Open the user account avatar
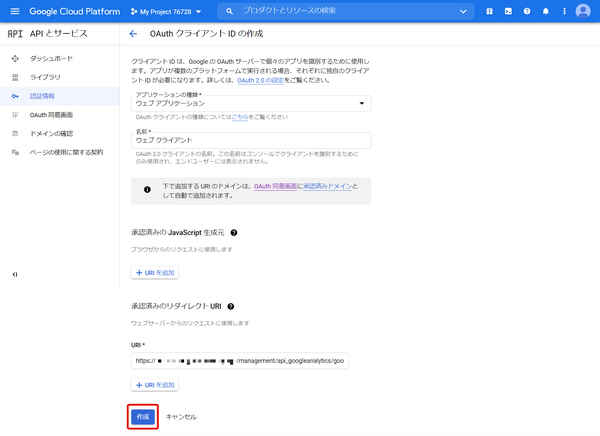This screenshot has height=436, width=600. pos(583,11)
